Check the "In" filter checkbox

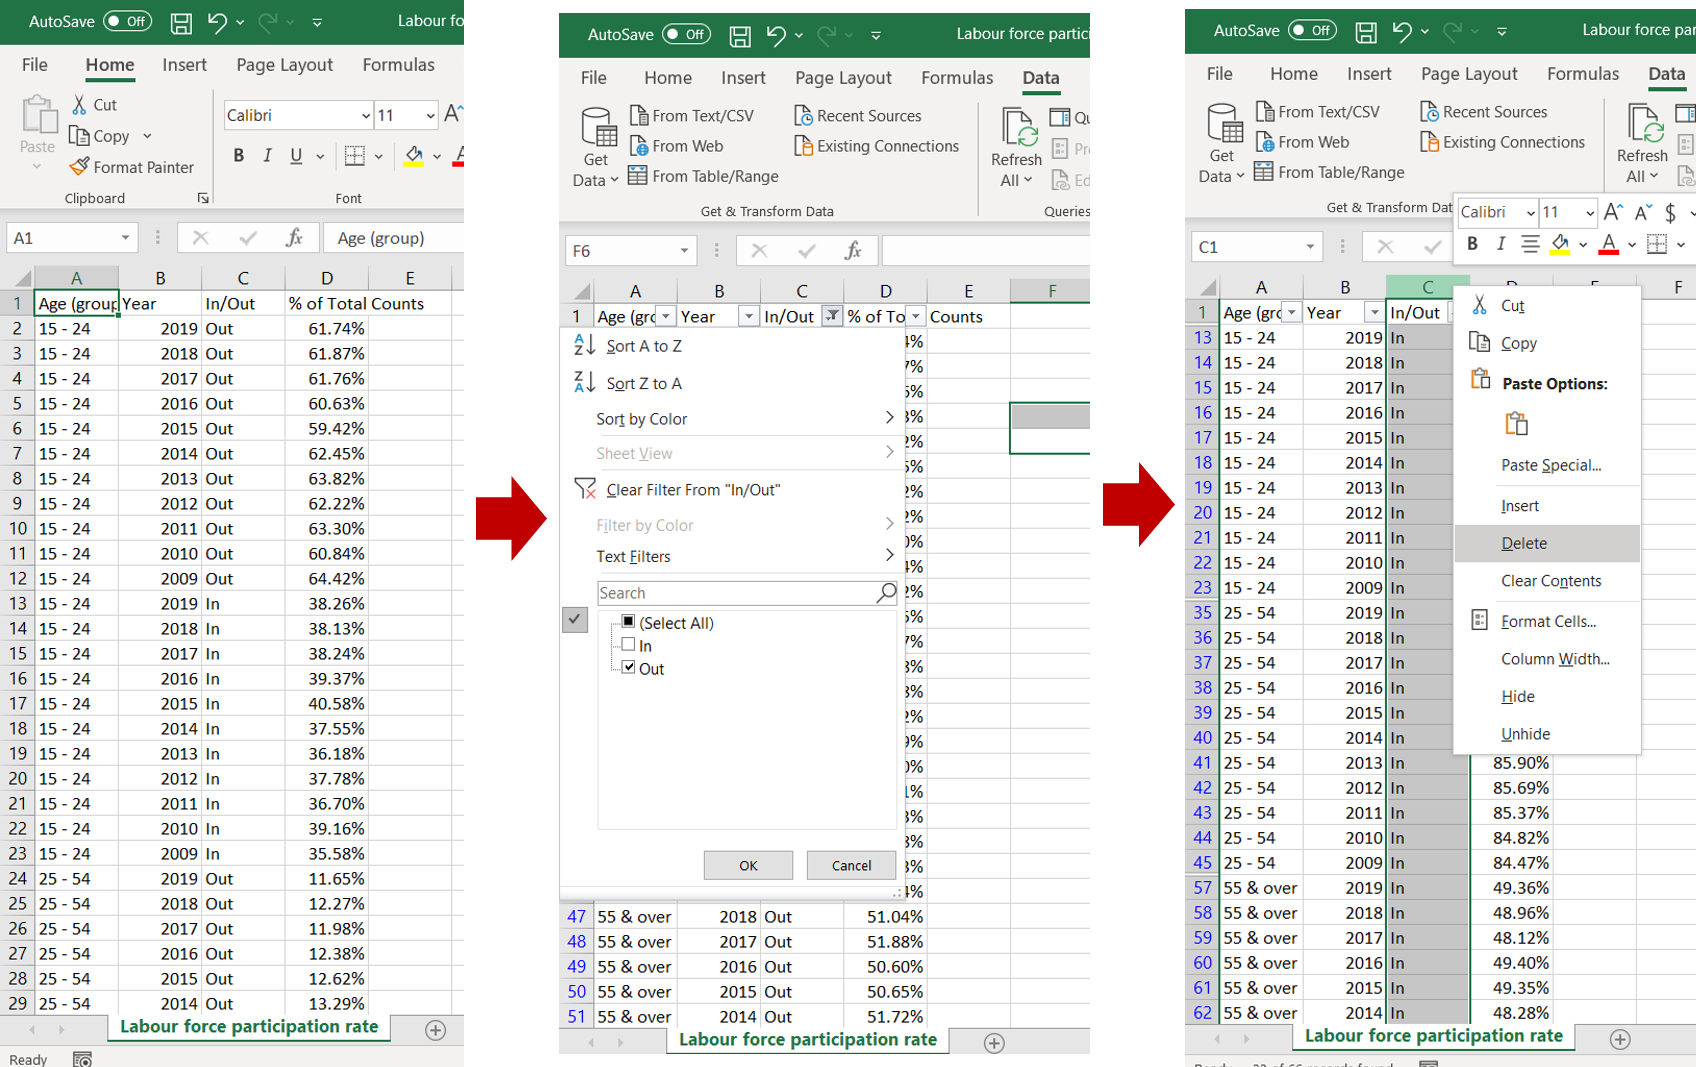(628, 645)
